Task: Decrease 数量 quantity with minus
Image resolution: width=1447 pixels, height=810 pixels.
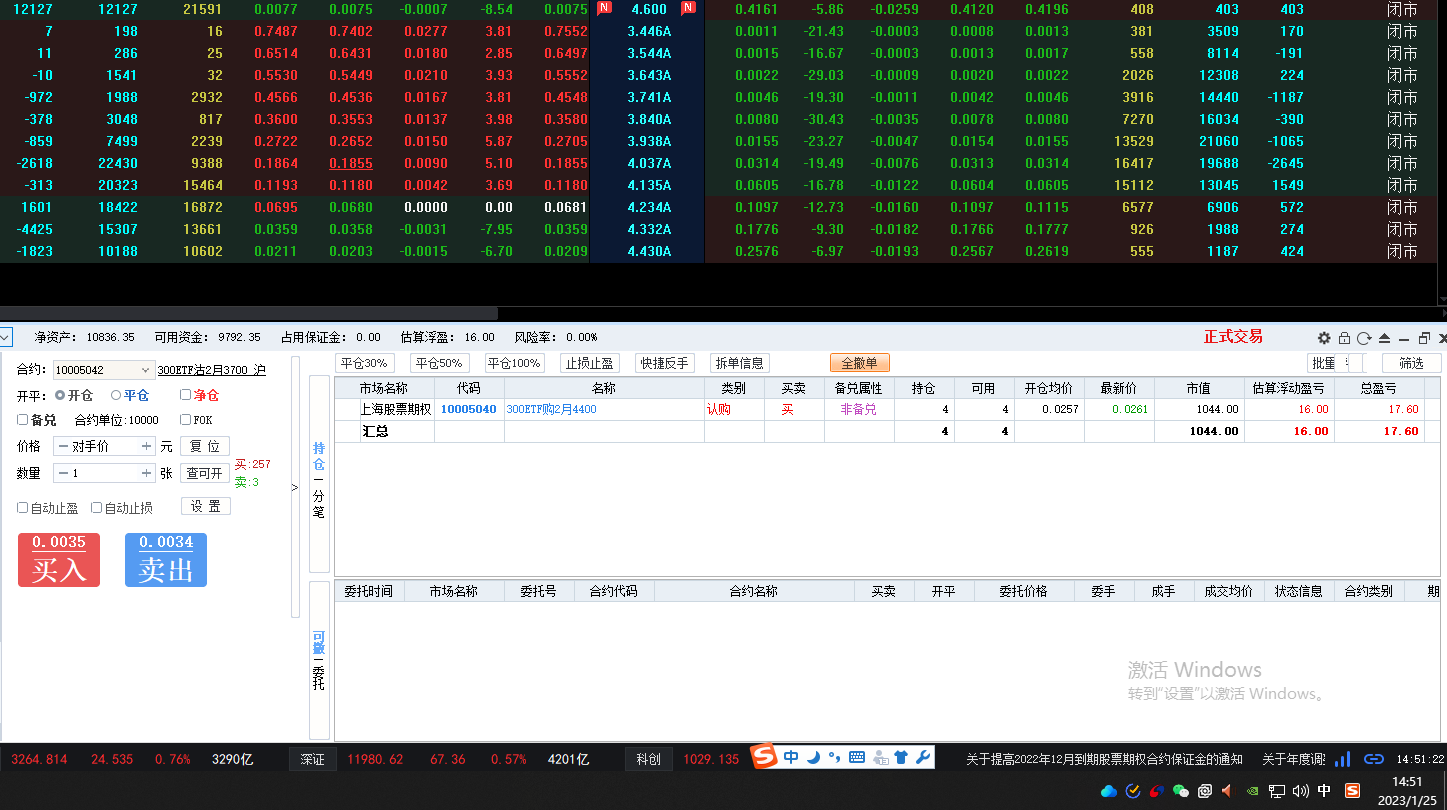Action: 63,473
